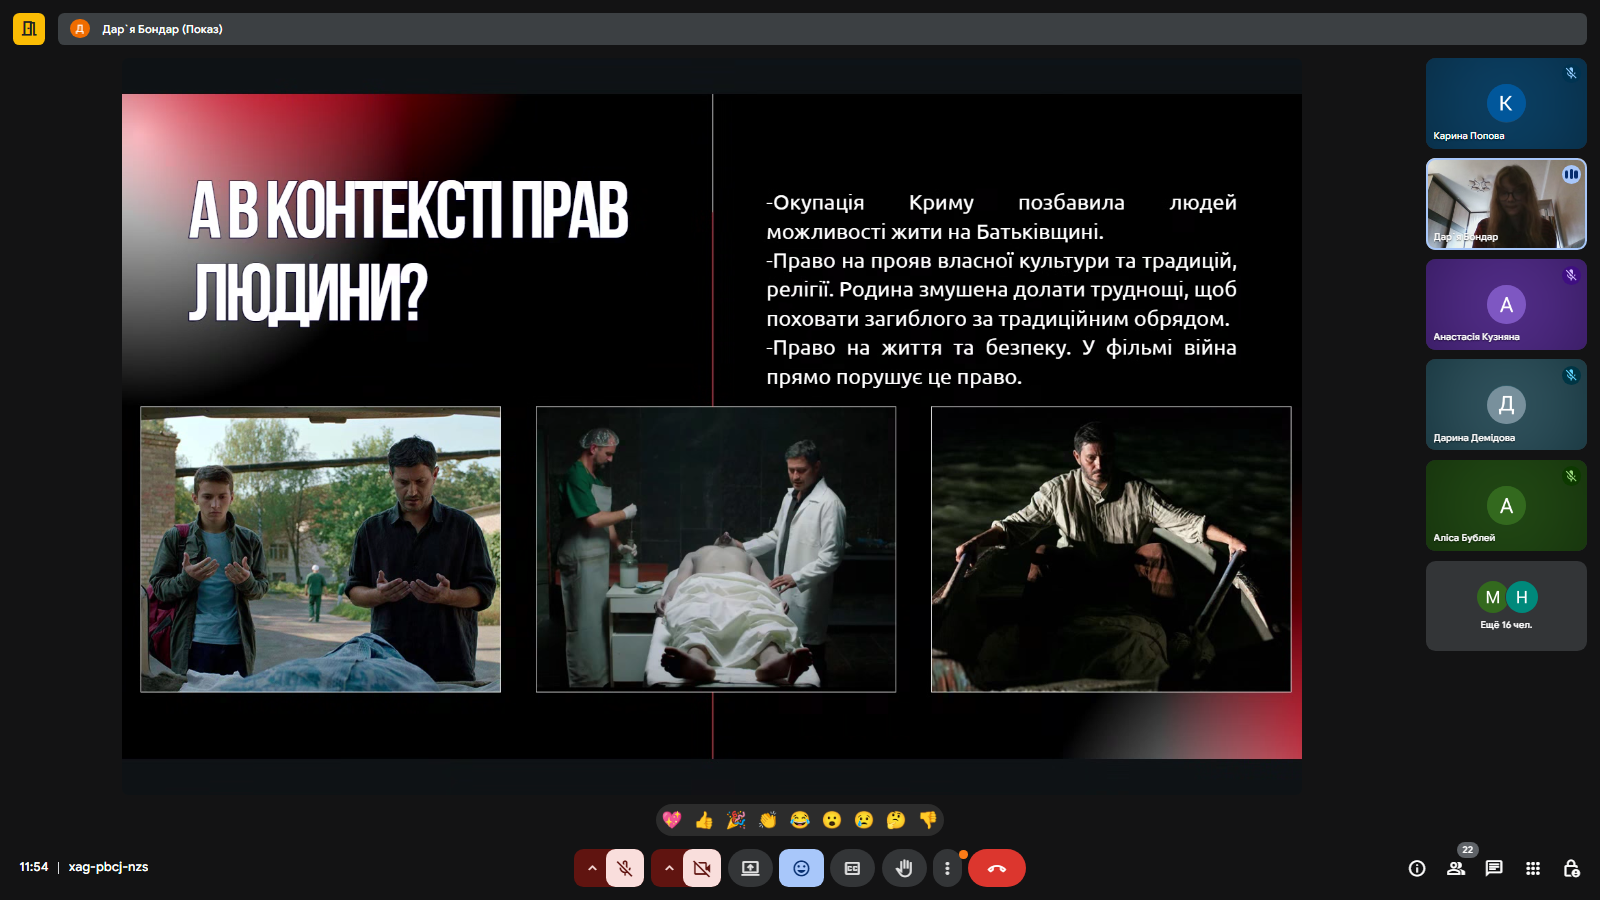The width and height of the screenshot is (1600, 900).
Task: Toggle the camera off button
Action: (x=702, y=868)
